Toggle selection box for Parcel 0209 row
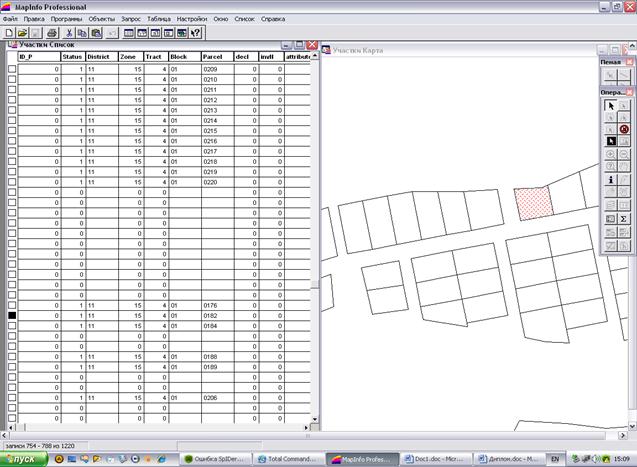This screenshot has height=467, width=637. [12, 70]
